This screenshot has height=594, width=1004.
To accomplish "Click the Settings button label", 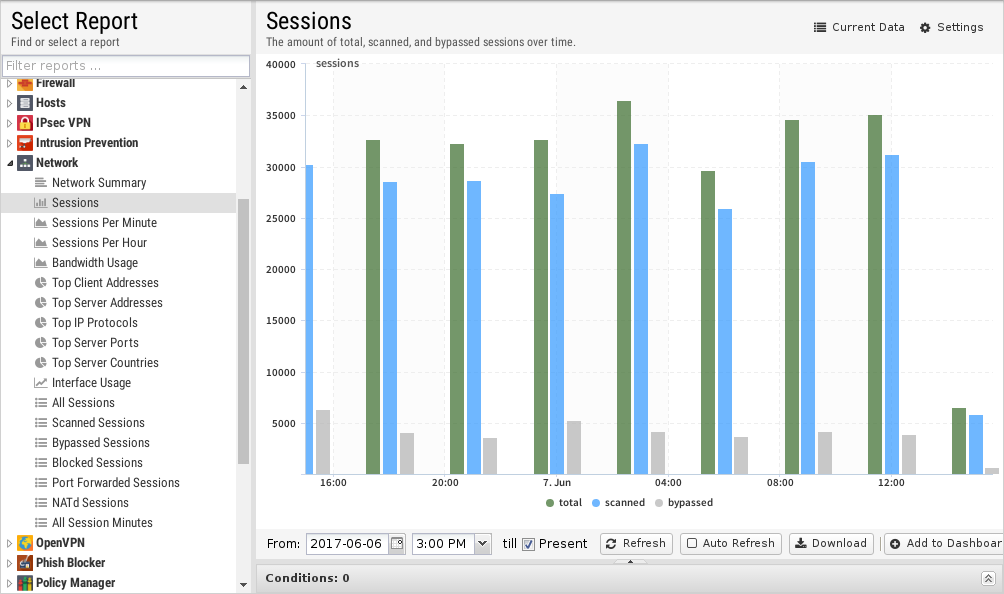I will 960,28.
